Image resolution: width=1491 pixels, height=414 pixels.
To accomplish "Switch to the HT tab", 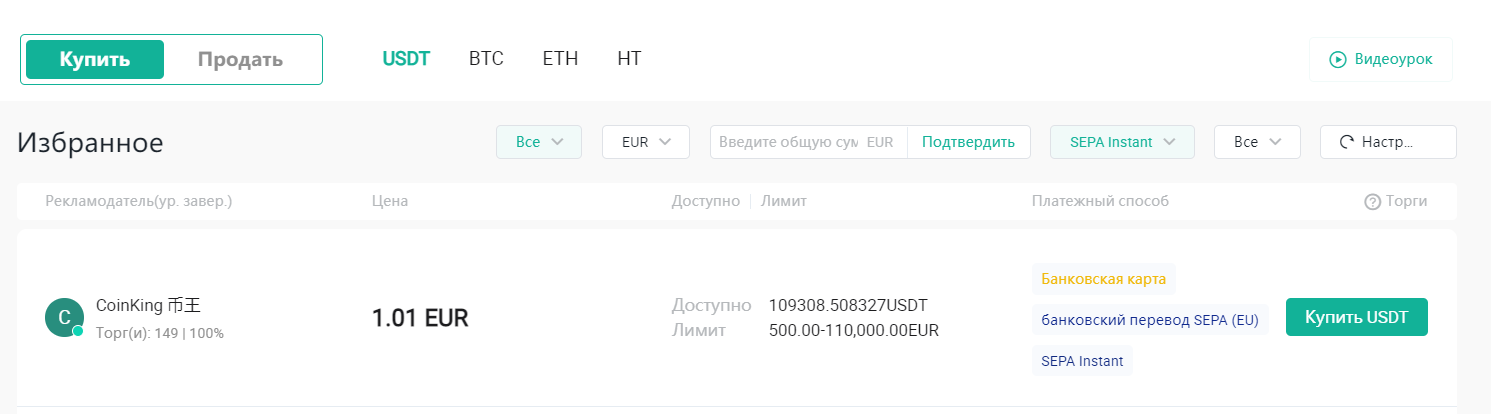I will tap(629, 59).
